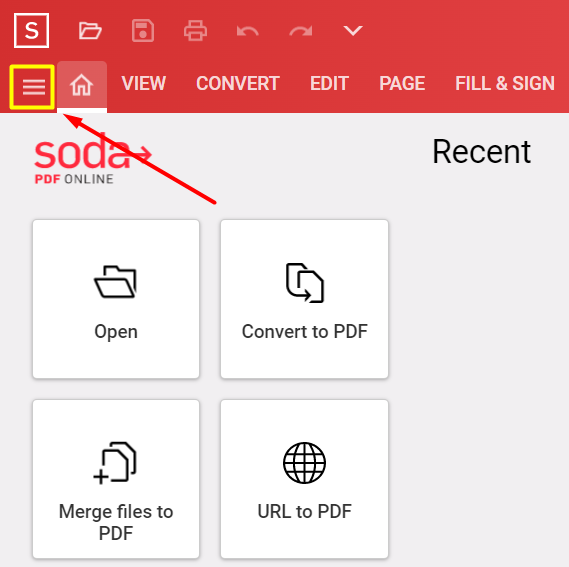Click the Soda S logo icon

(32, 30)
